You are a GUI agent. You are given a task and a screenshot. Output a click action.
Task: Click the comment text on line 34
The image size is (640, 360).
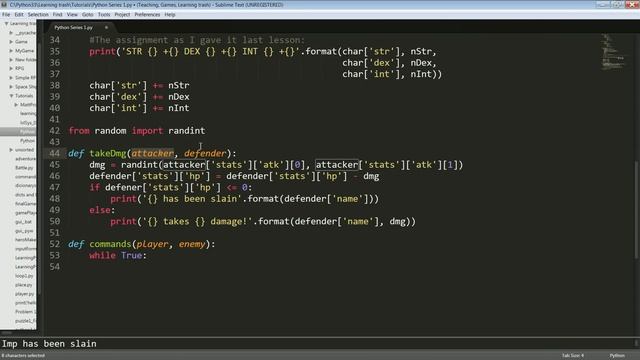tap(197, 40)
